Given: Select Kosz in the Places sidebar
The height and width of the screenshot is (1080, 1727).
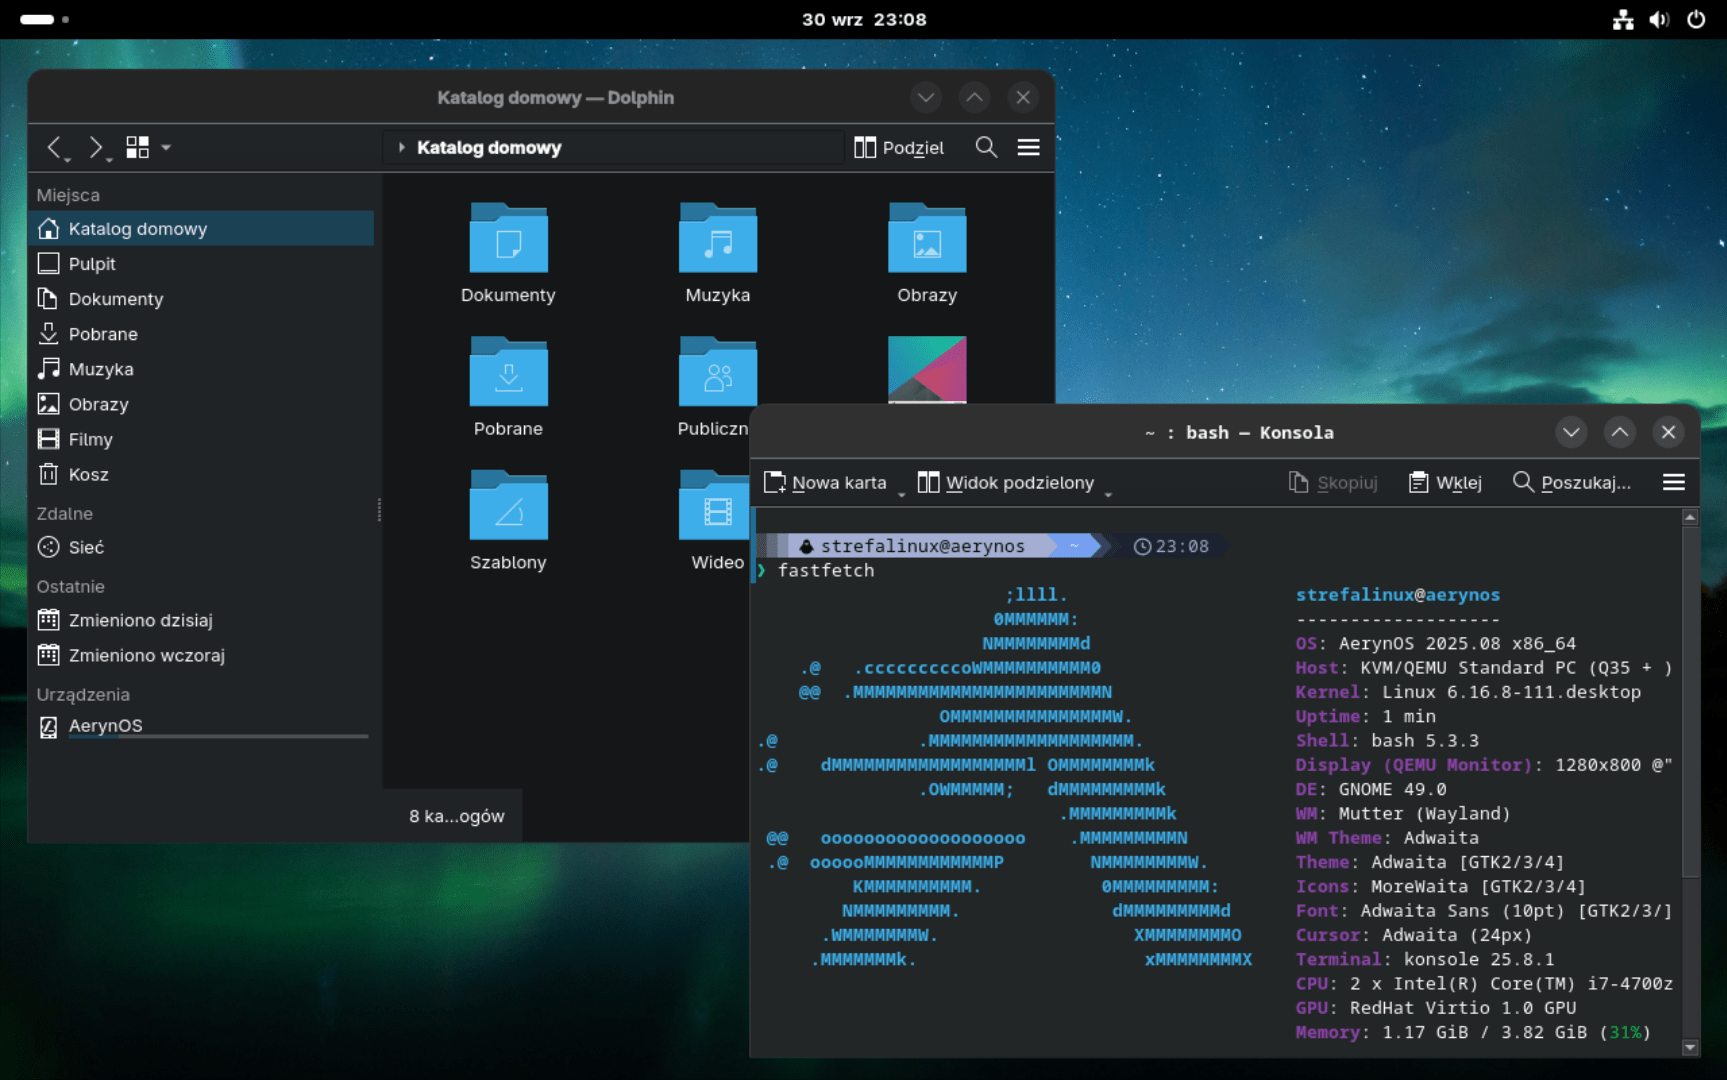Looking at the screenshot, I should pyautogui.click(x=88, y=475).
